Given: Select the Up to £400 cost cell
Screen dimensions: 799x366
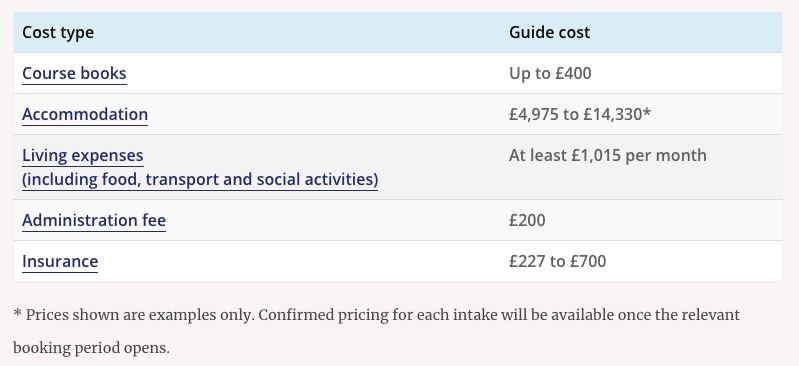Looking at the screenshot, I should [x=550, y=73].
